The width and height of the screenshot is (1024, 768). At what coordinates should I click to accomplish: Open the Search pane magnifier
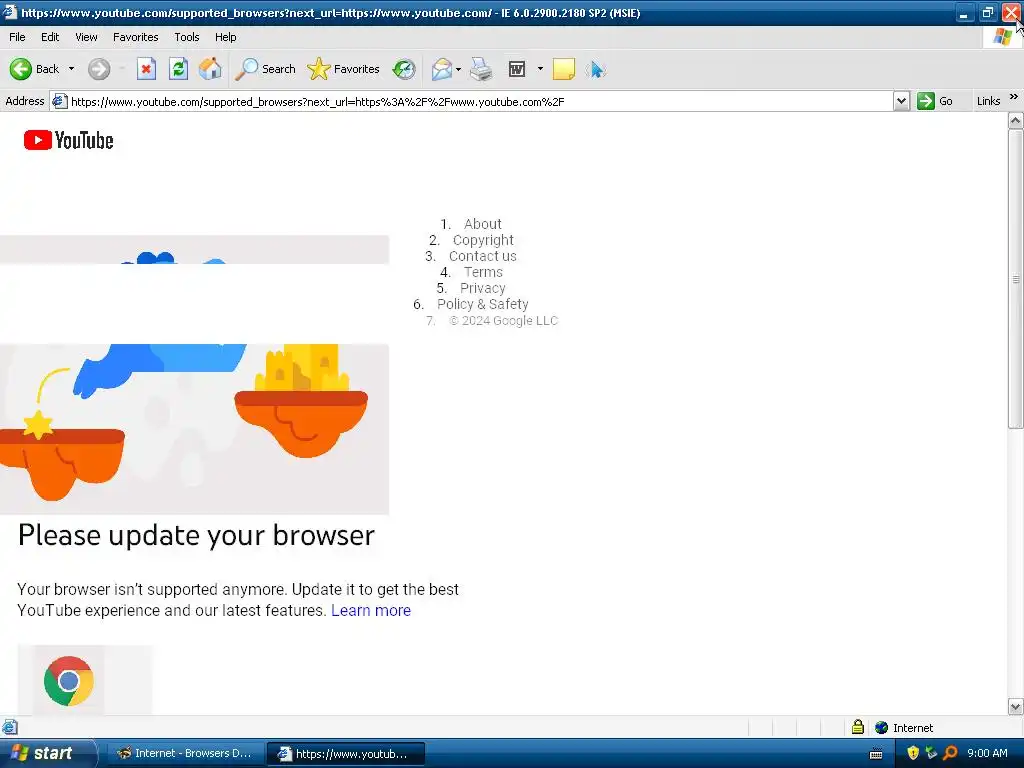265,69
